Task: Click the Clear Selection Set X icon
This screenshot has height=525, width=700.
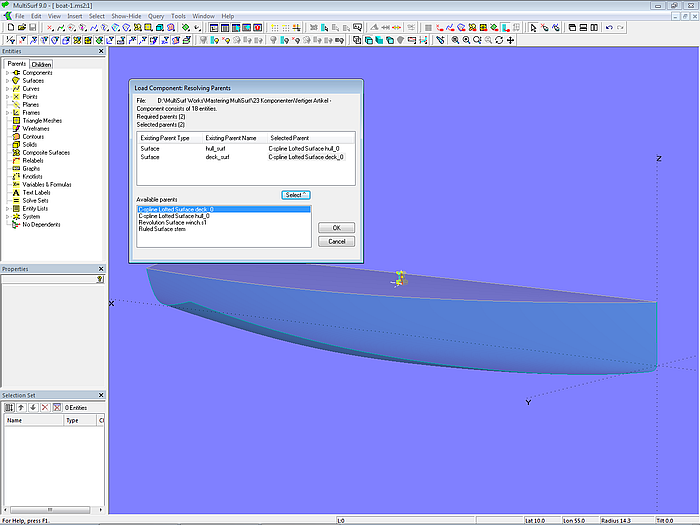Action: (43, 408)
